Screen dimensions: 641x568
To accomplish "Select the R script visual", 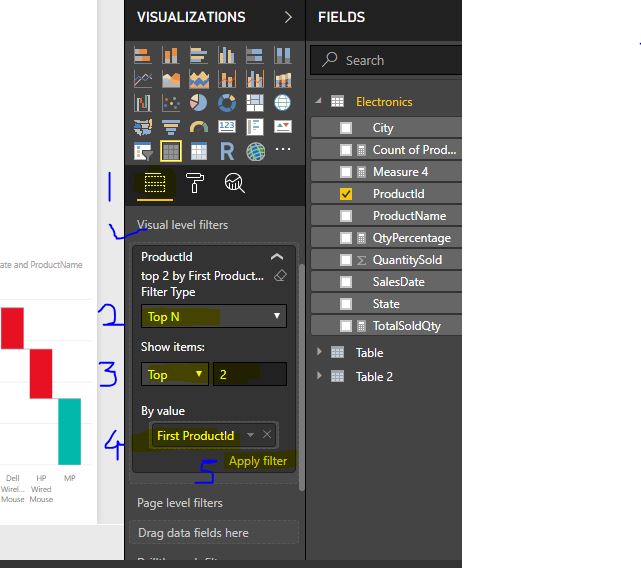I will point(226,151).
